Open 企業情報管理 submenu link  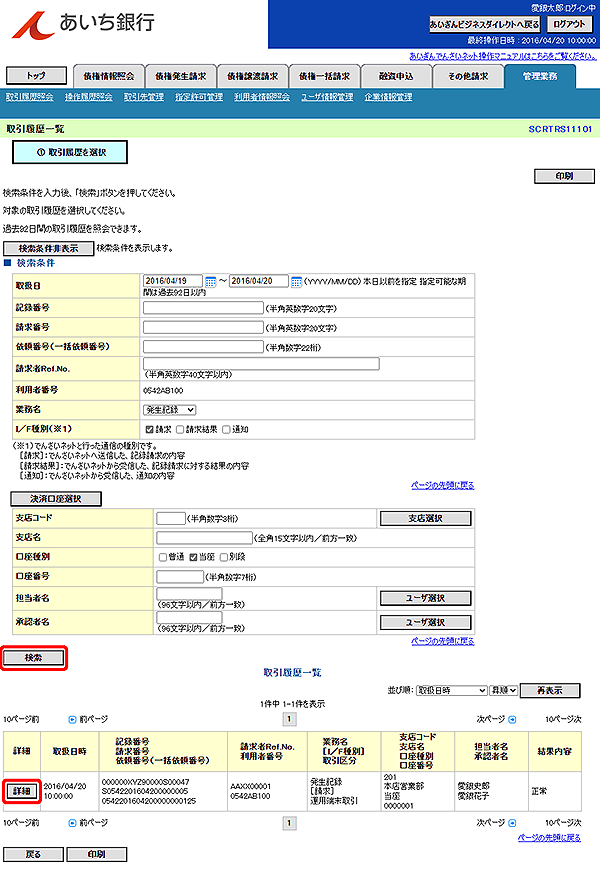coord(389,97)
